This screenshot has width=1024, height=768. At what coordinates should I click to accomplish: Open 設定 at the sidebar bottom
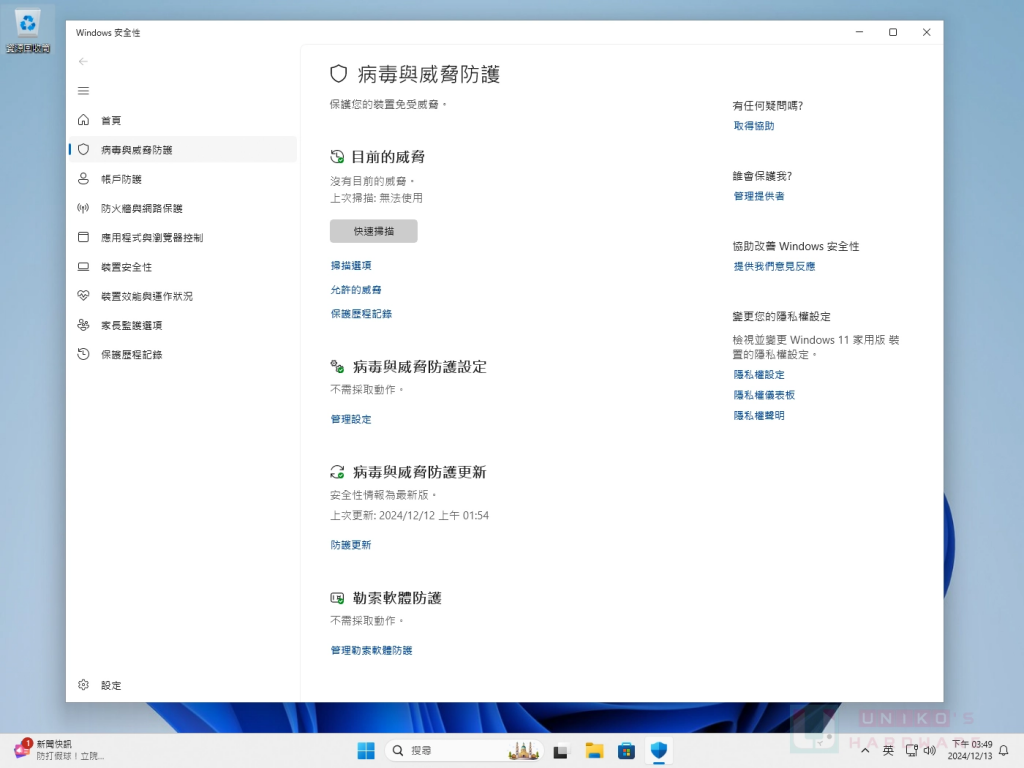[182, 685]
